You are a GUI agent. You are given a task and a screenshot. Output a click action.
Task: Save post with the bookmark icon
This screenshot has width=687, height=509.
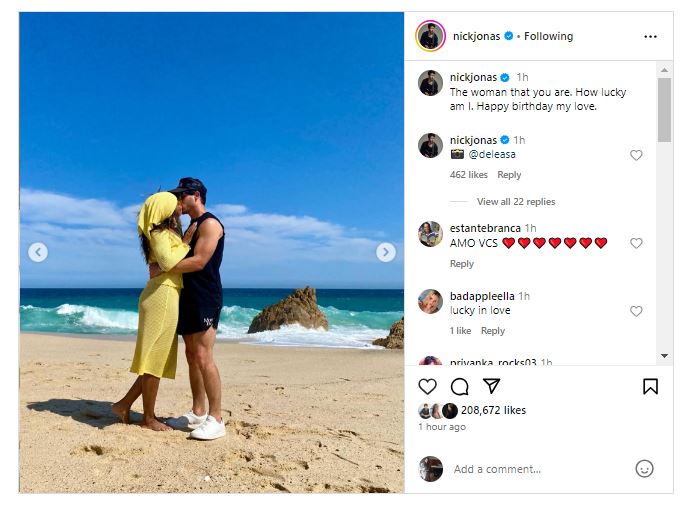pyautogui.click(x=650, y=386)
